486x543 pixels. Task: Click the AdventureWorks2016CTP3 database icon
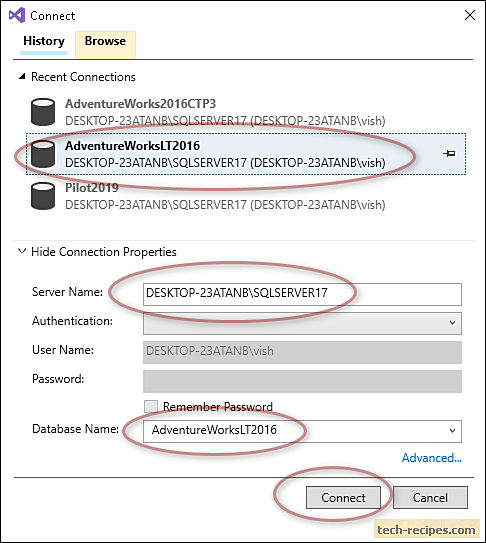[43, 112]
